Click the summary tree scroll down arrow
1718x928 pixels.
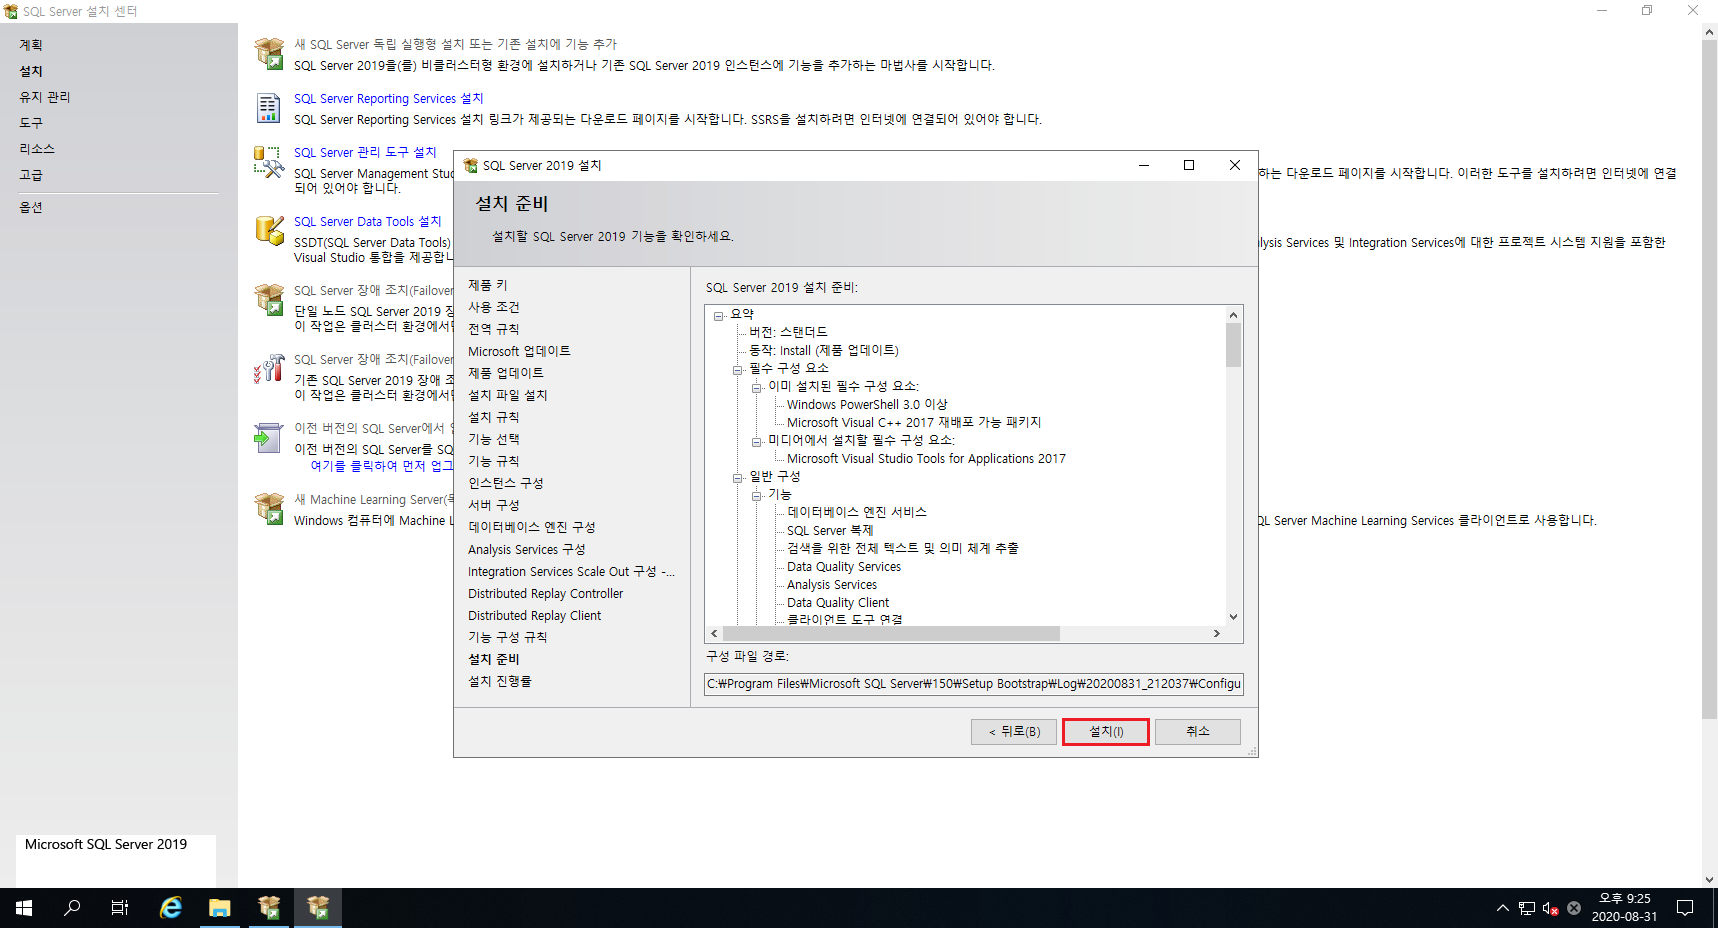tap(1233, 617)
